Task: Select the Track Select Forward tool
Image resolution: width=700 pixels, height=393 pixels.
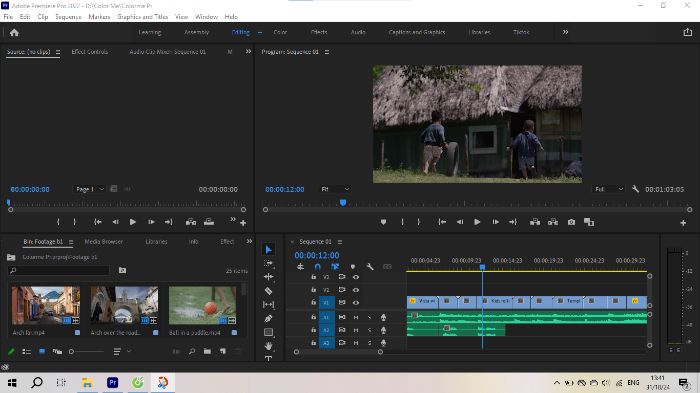Action: (x=268, y=263)
